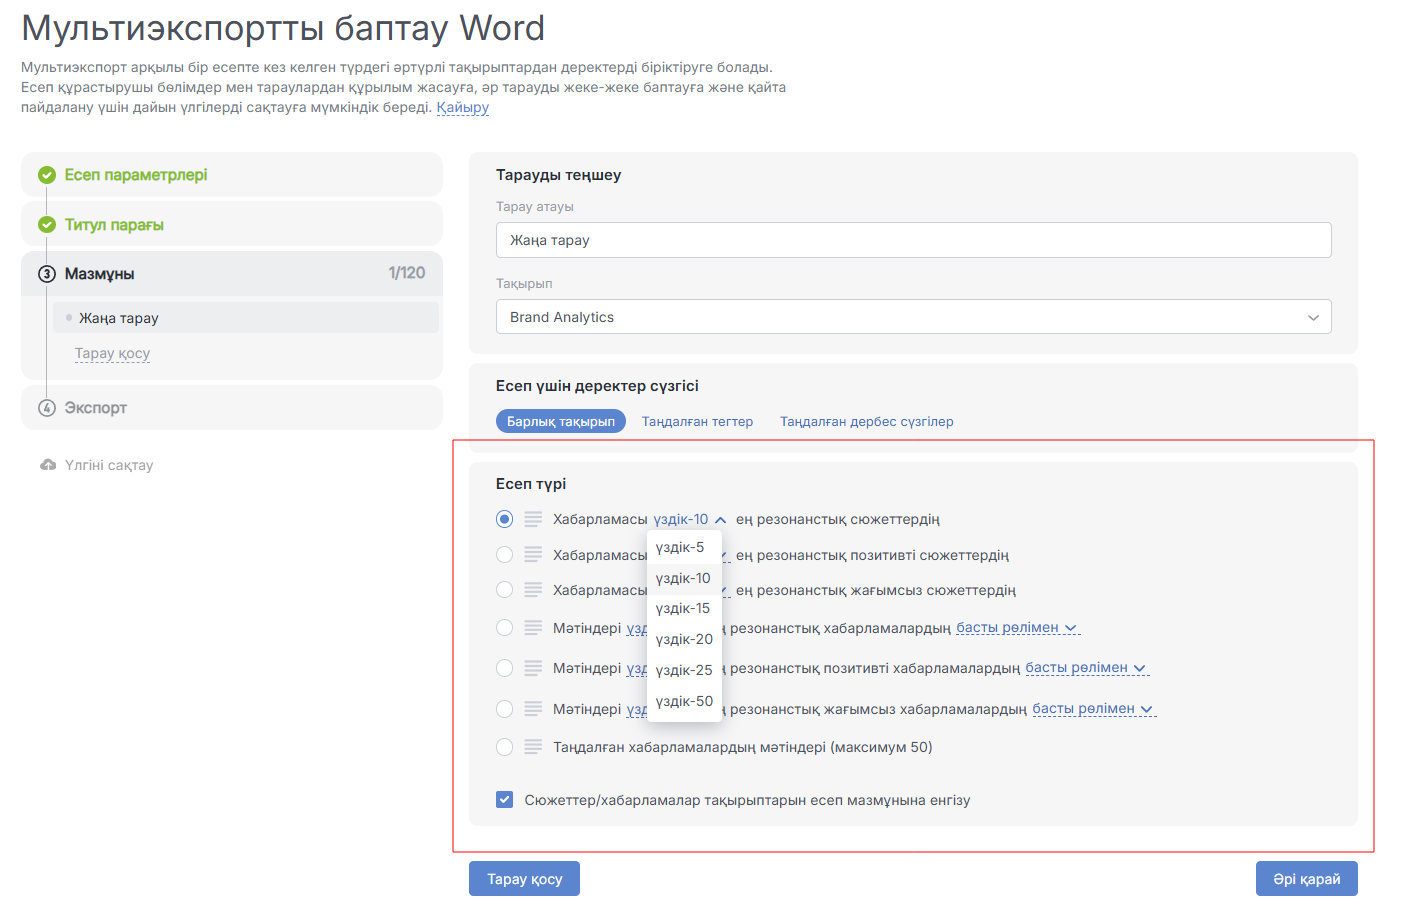1412x913 pixels.
Task: Click the step 4 circle icon next to Экспорт
Action: click(47, 408)
